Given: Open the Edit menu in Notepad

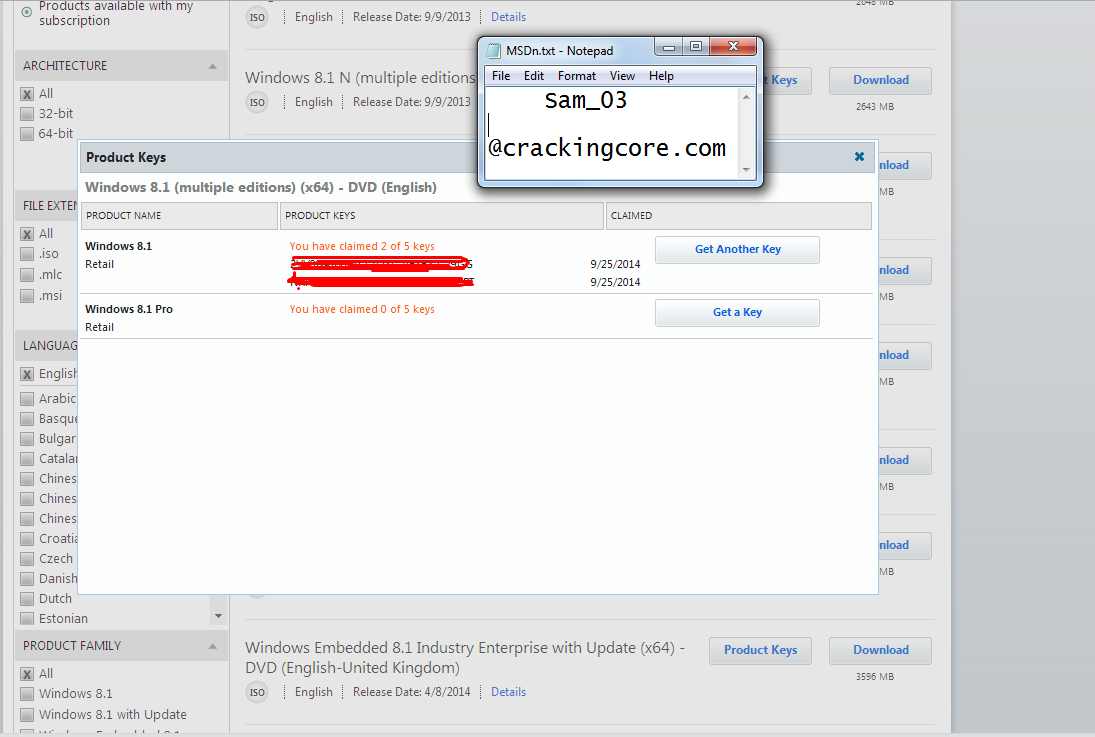Looking at the screenshot, I should click(x=534, y=75).
